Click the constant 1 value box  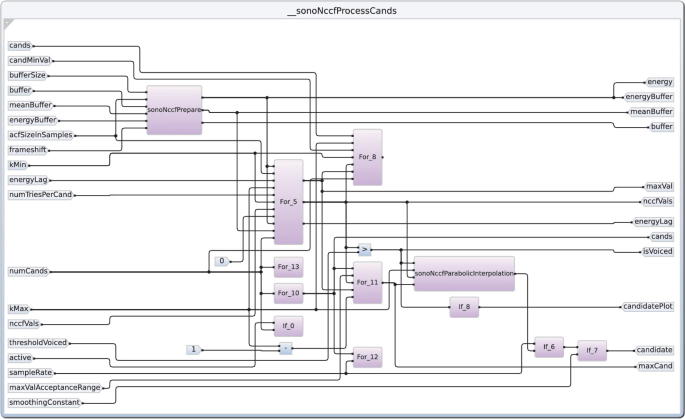click(193, 349)
